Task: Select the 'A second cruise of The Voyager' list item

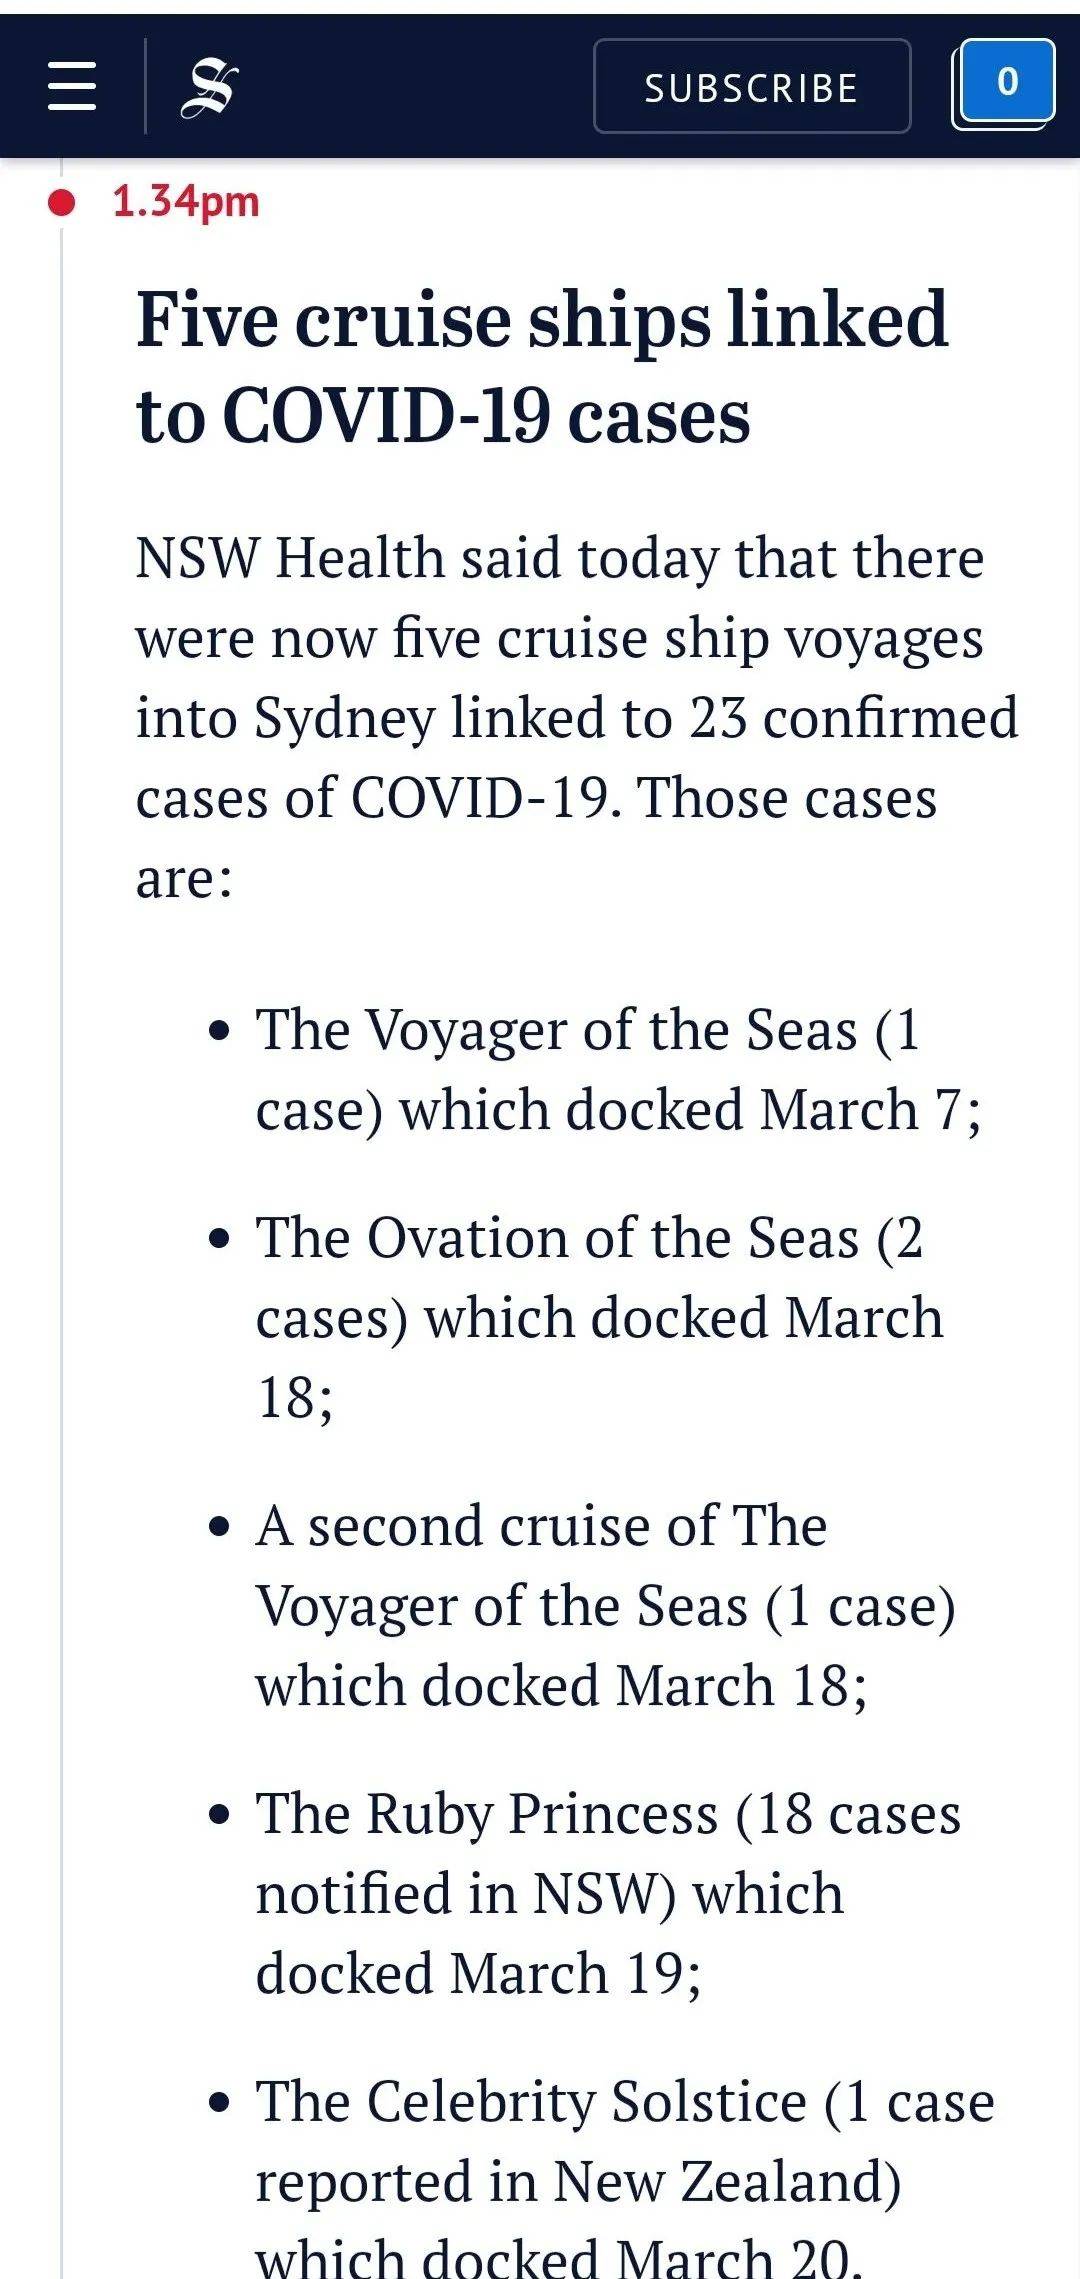Action: click(x=606, y=1605)
